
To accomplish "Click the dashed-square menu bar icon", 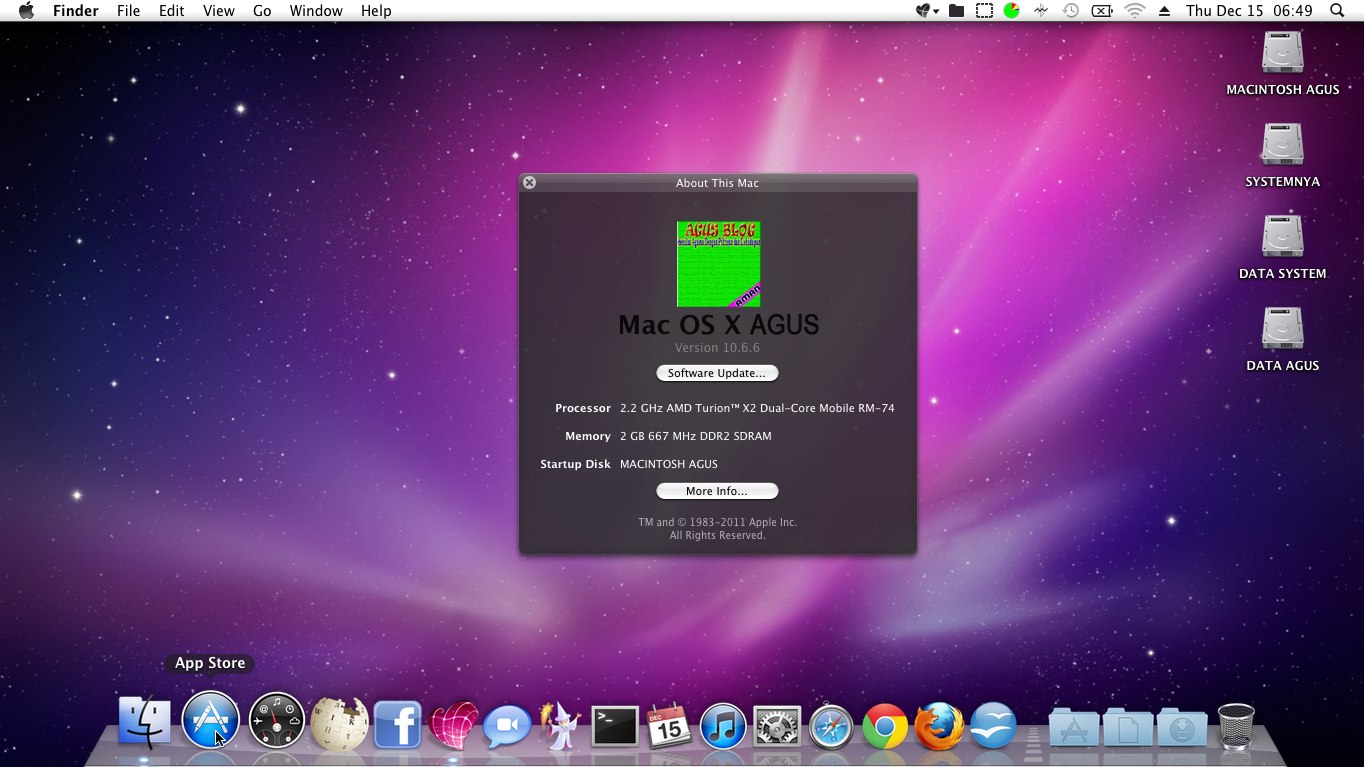I will [985, 11].
